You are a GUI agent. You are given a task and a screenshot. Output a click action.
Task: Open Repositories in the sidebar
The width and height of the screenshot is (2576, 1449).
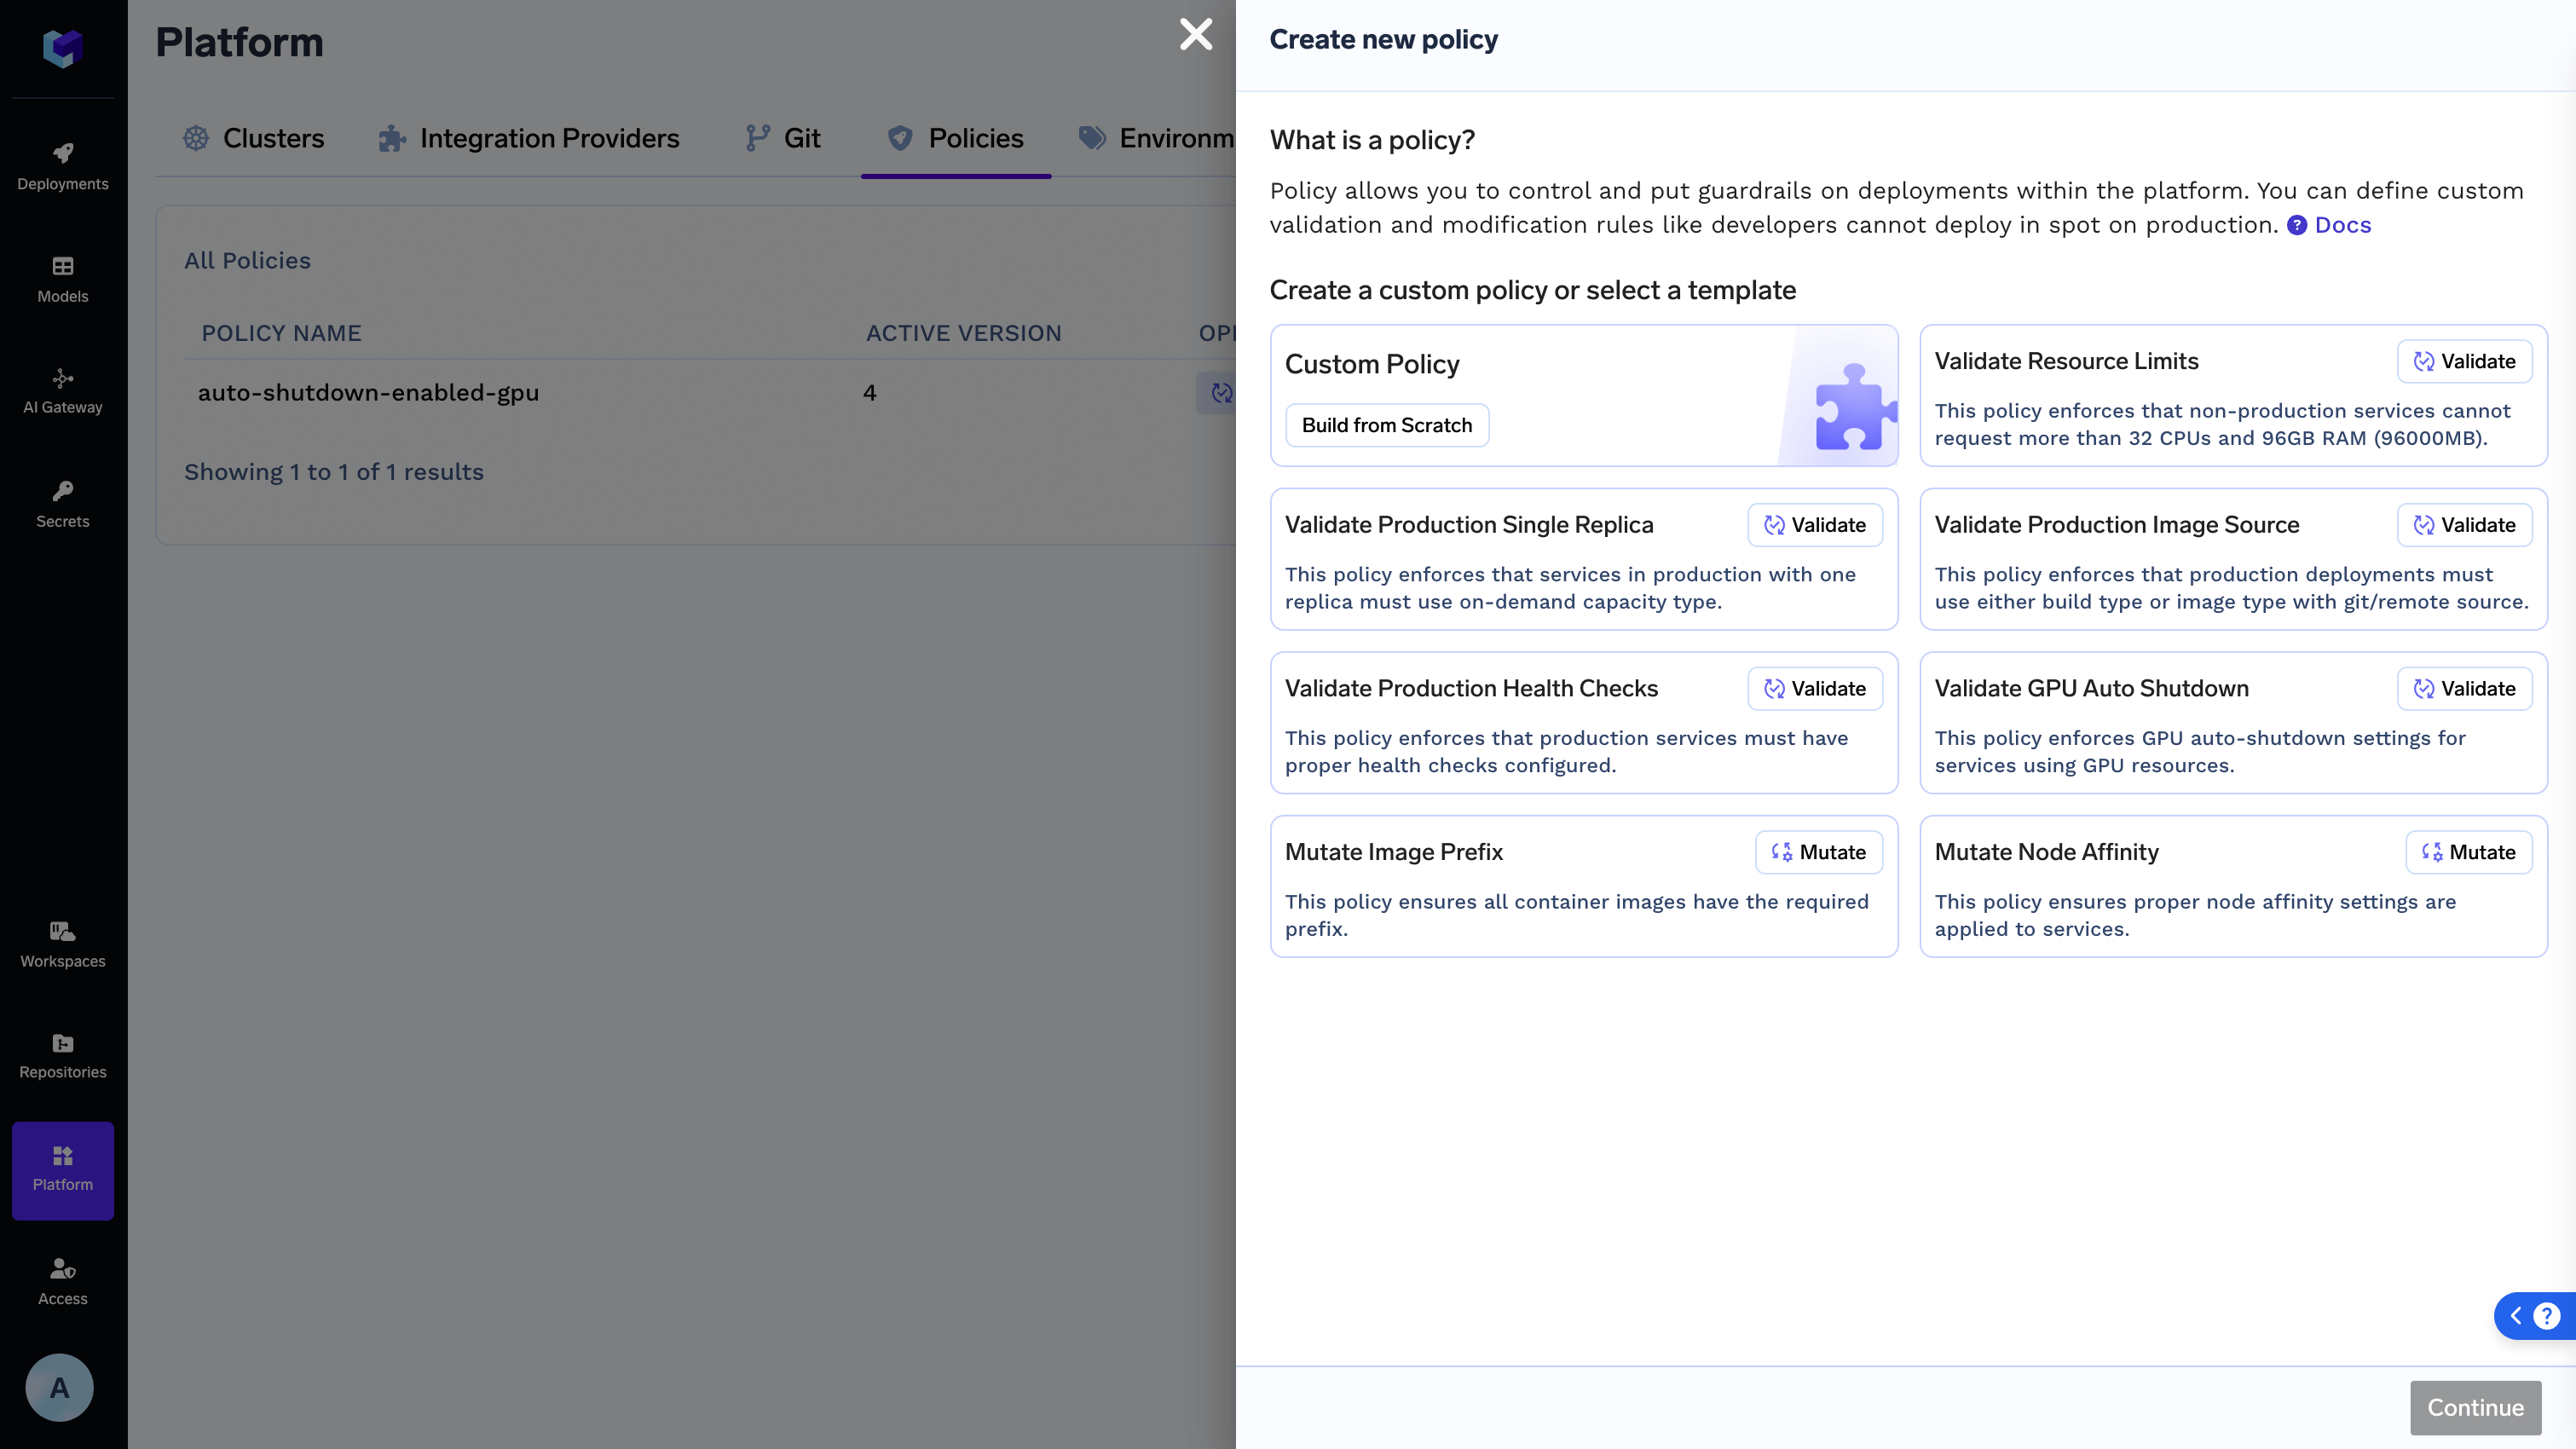coord(62,1056)
